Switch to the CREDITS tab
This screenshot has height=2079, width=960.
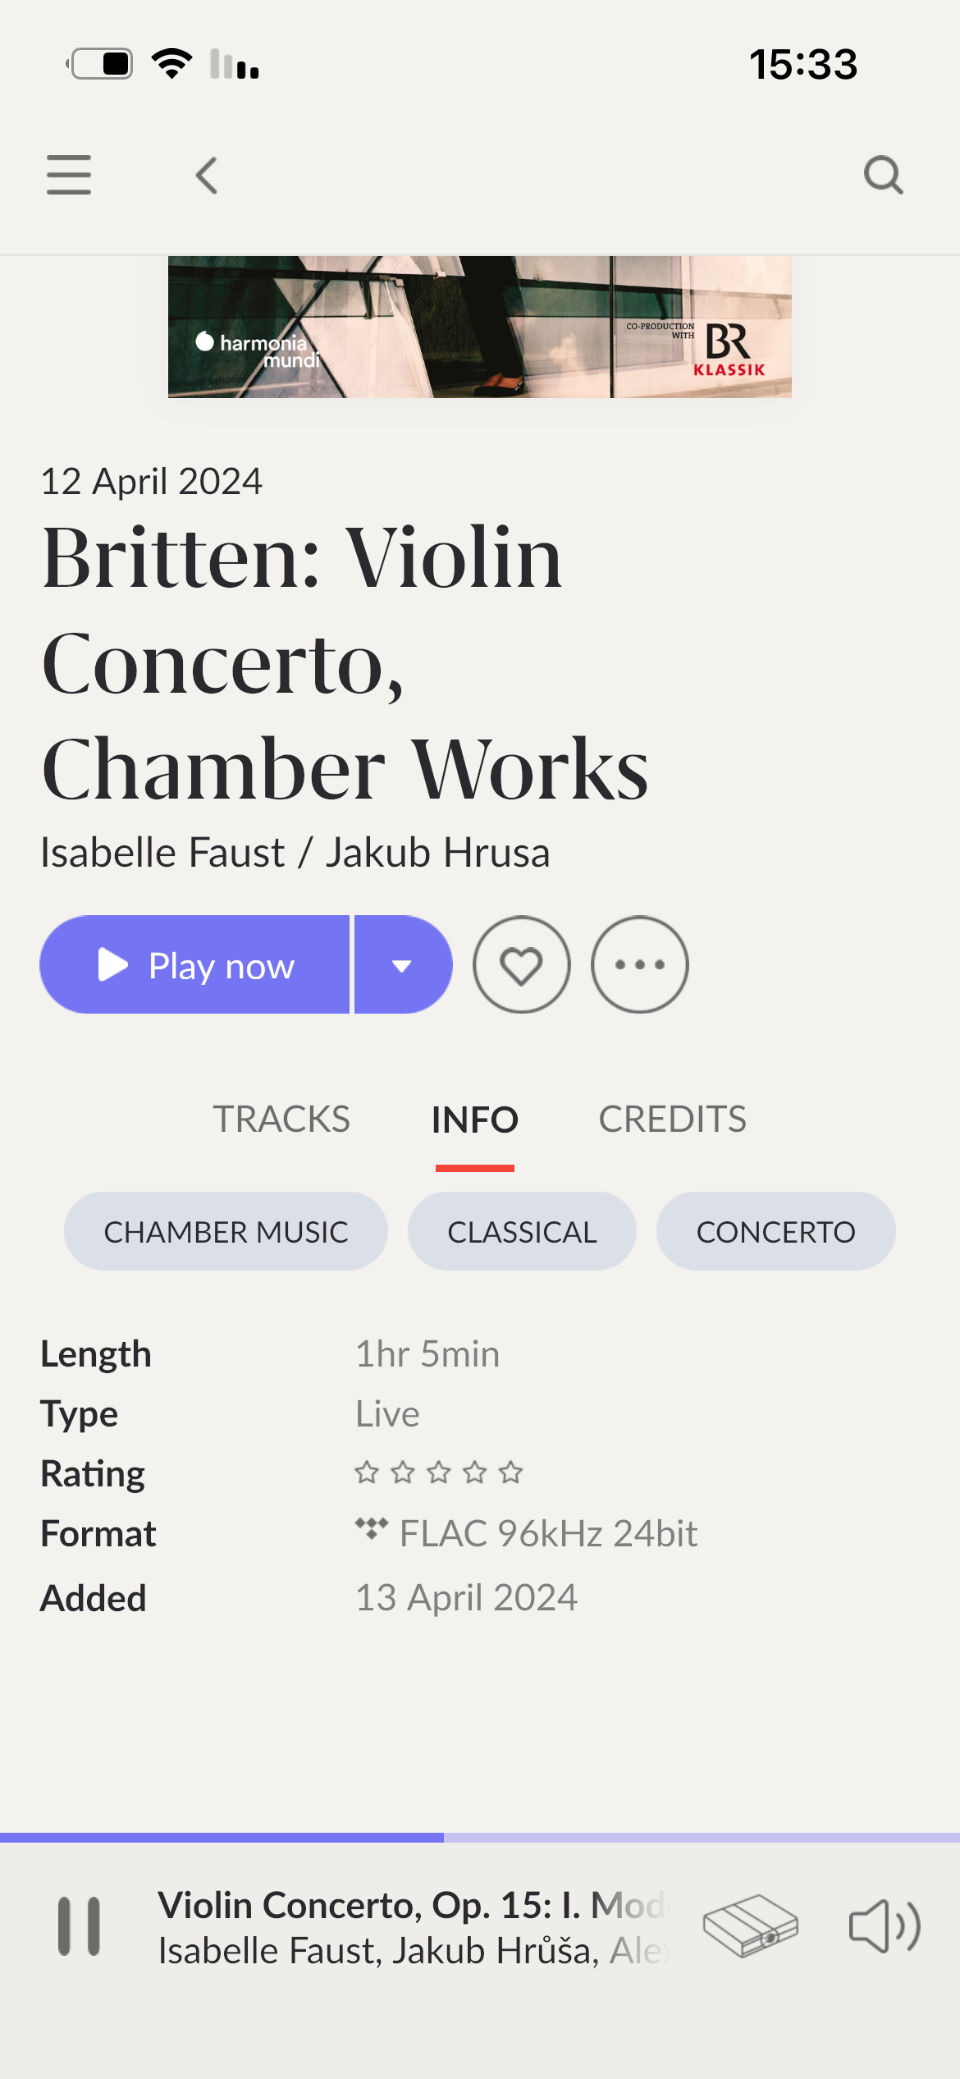[672, 1119]
